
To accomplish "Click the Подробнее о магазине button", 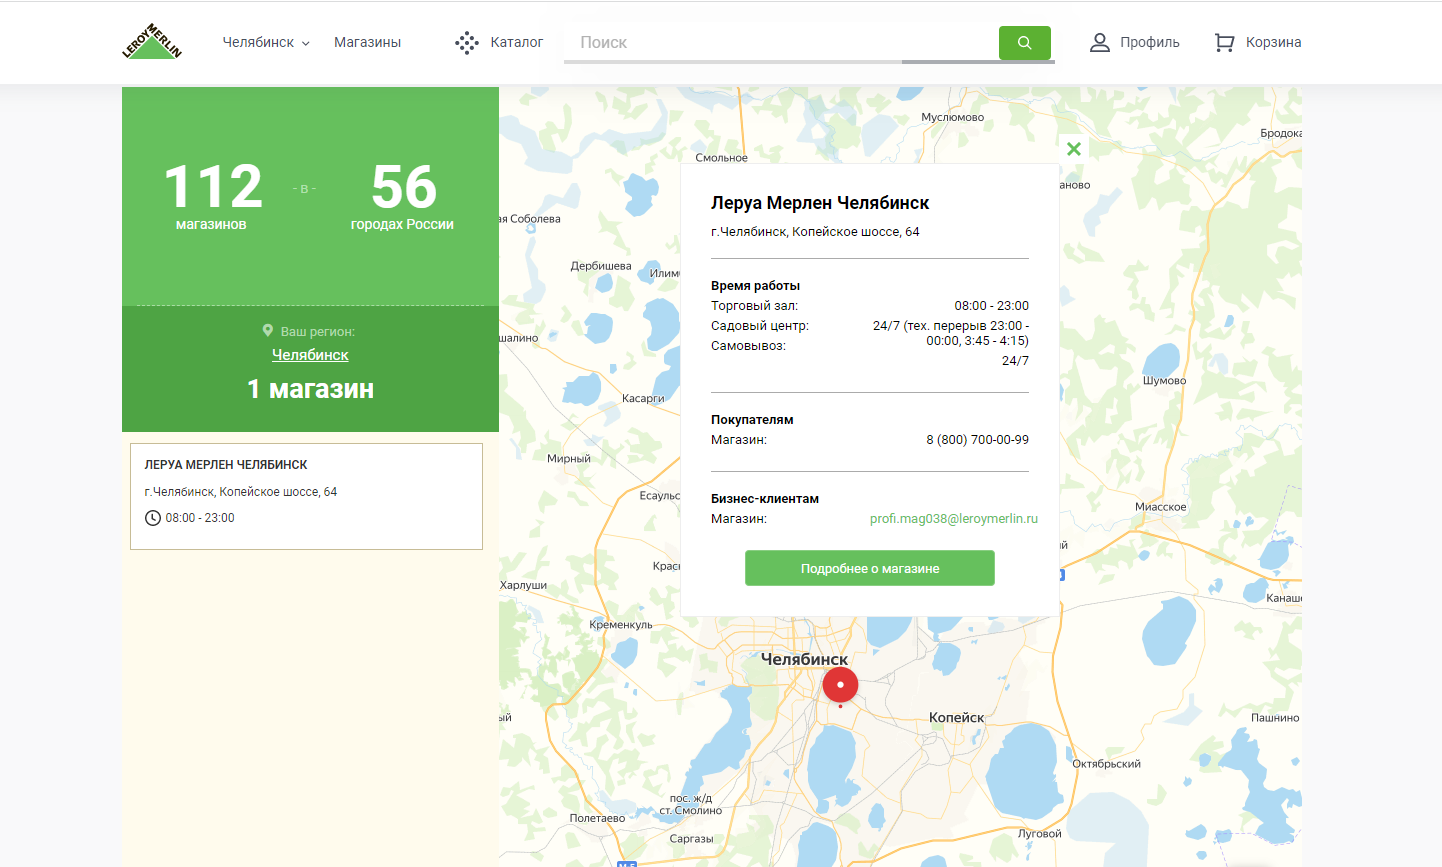I will pos(870,568).
